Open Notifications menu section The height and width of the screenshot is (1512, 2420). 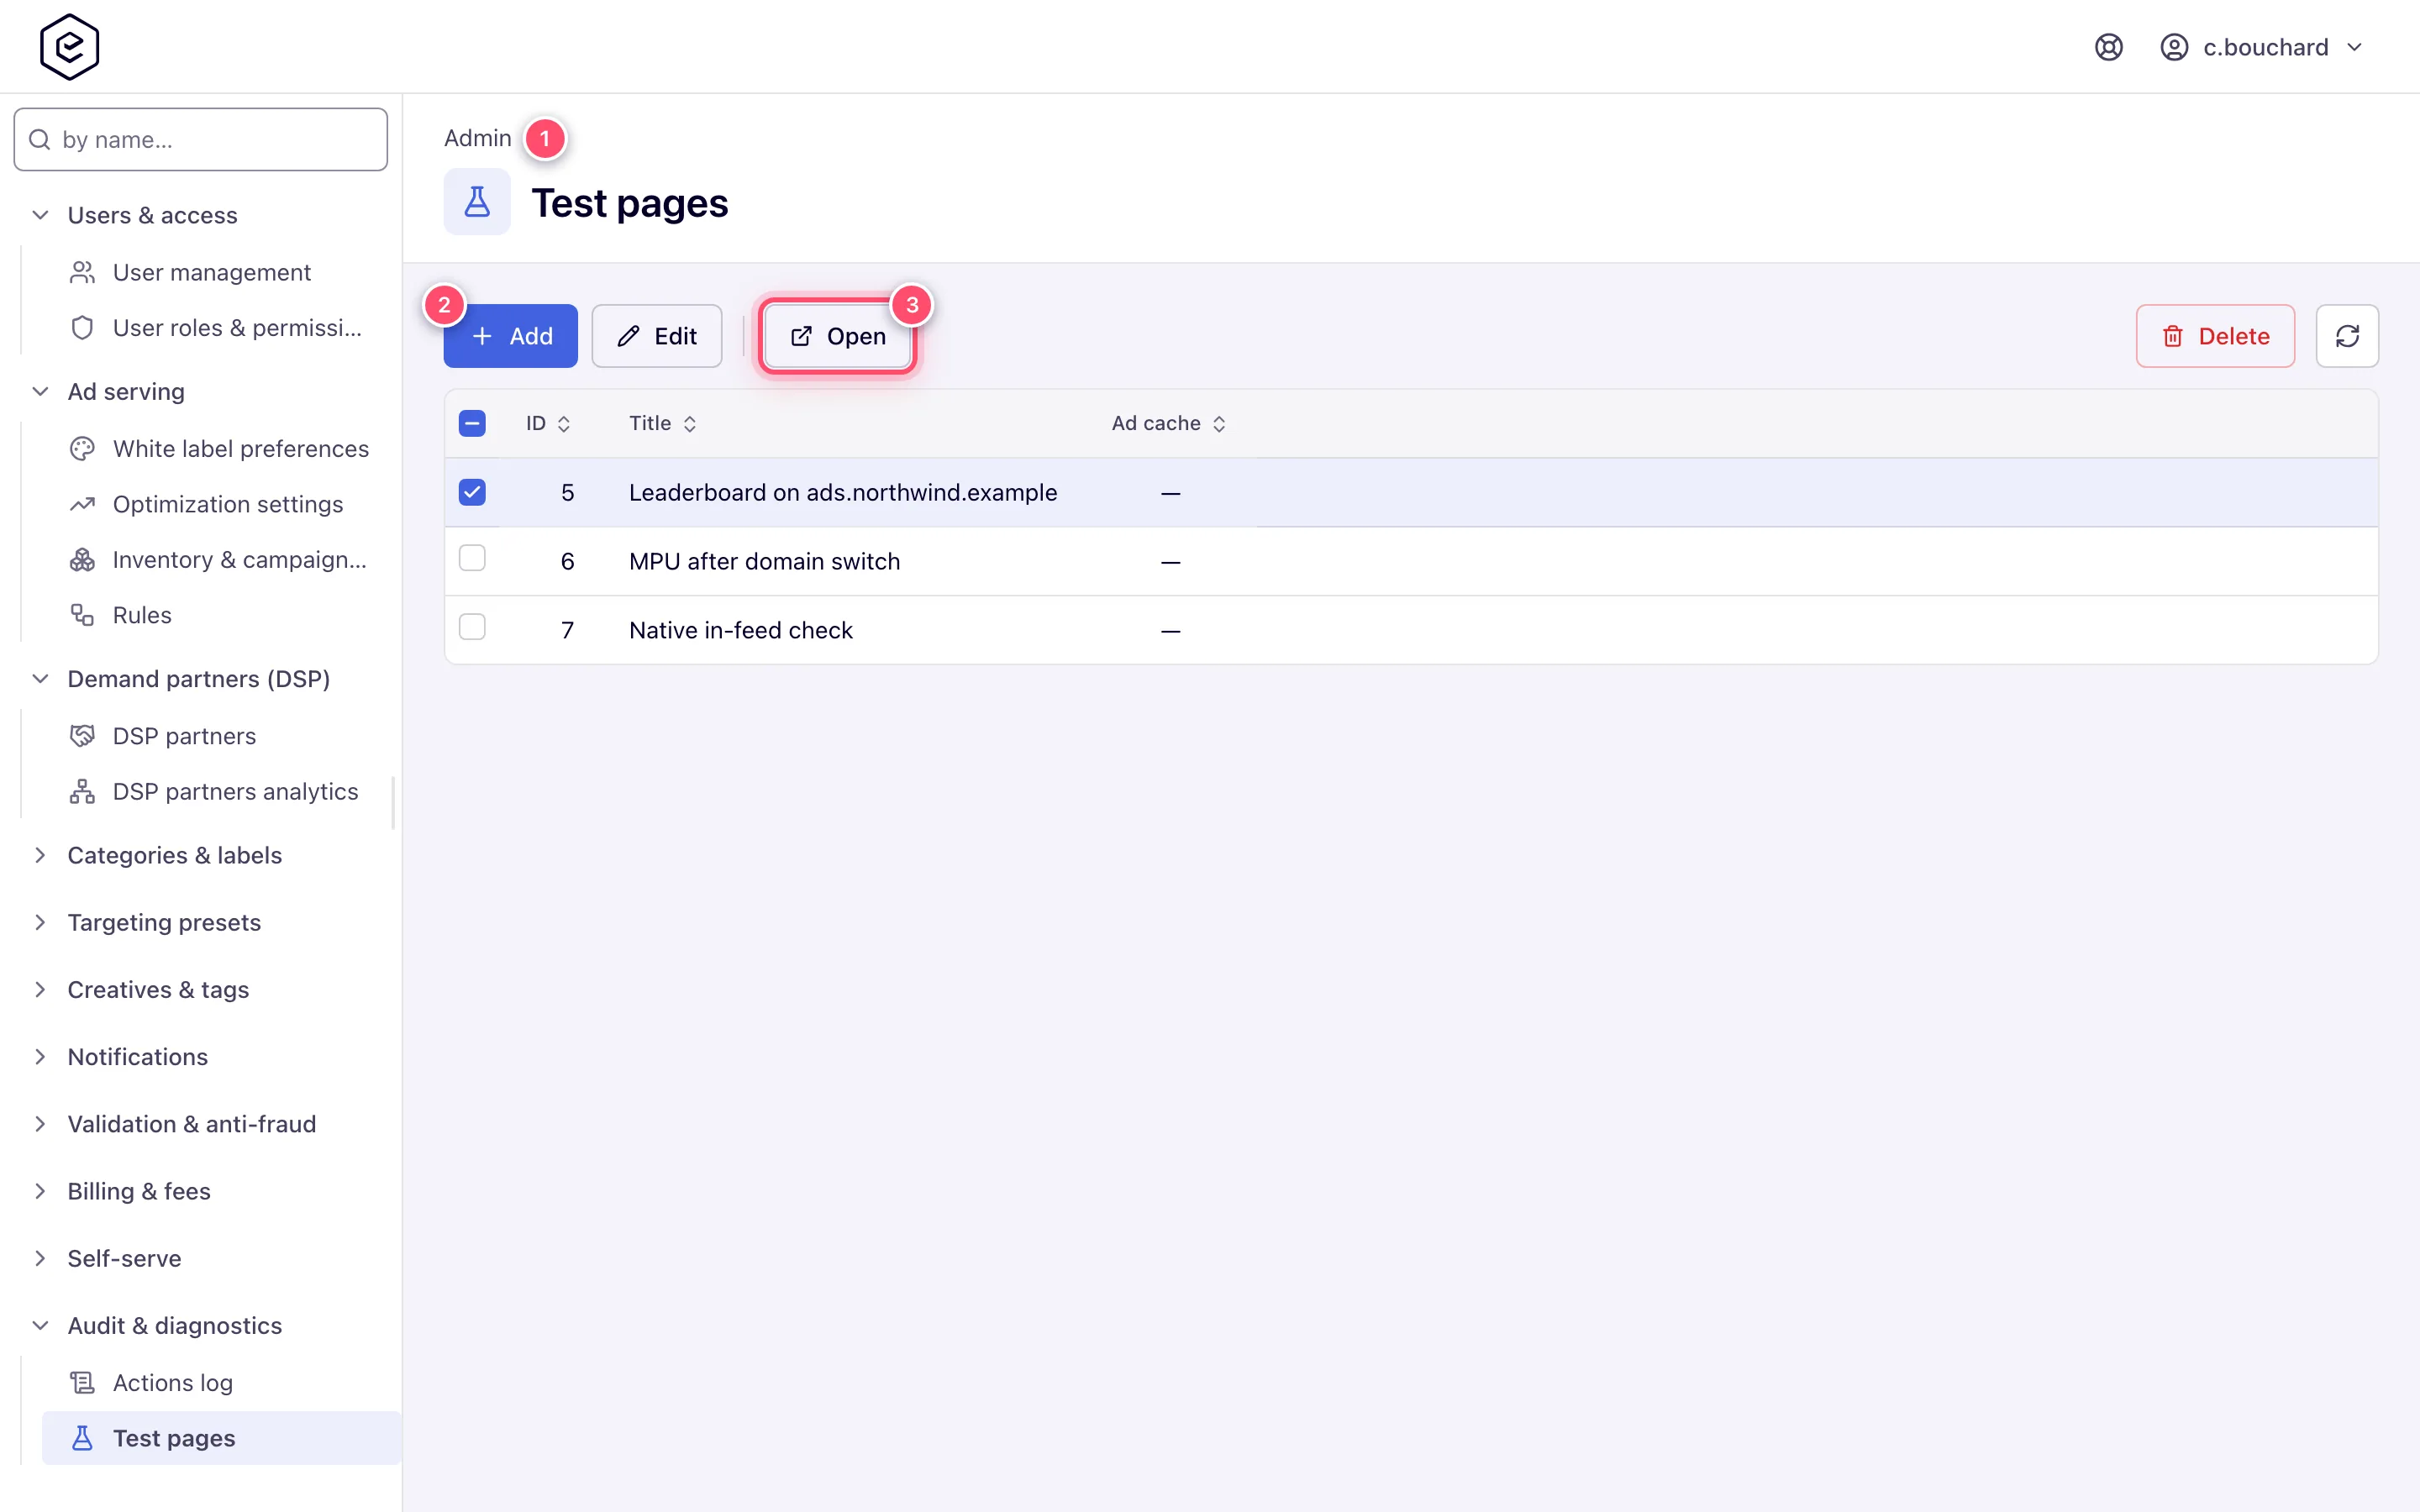click(137, 1057)
